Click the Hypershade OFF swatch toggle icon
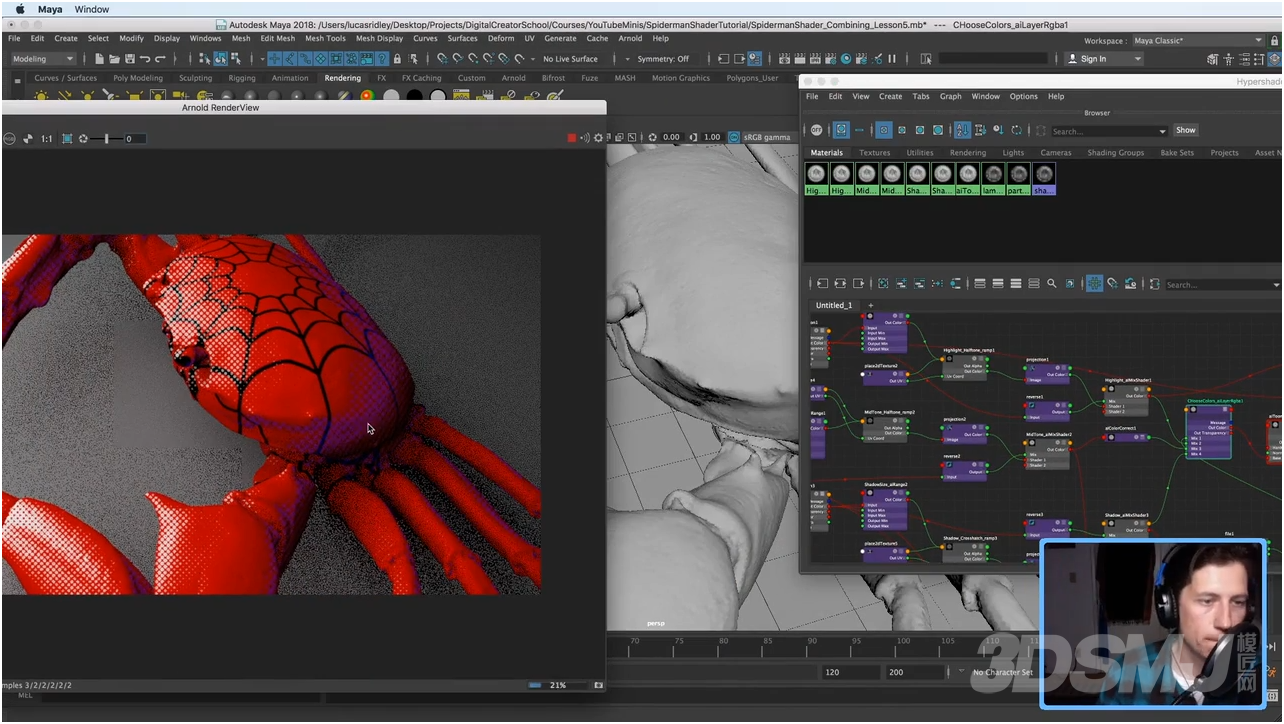The width and height of the screenshot is (1284, 724). coord(816,130)
